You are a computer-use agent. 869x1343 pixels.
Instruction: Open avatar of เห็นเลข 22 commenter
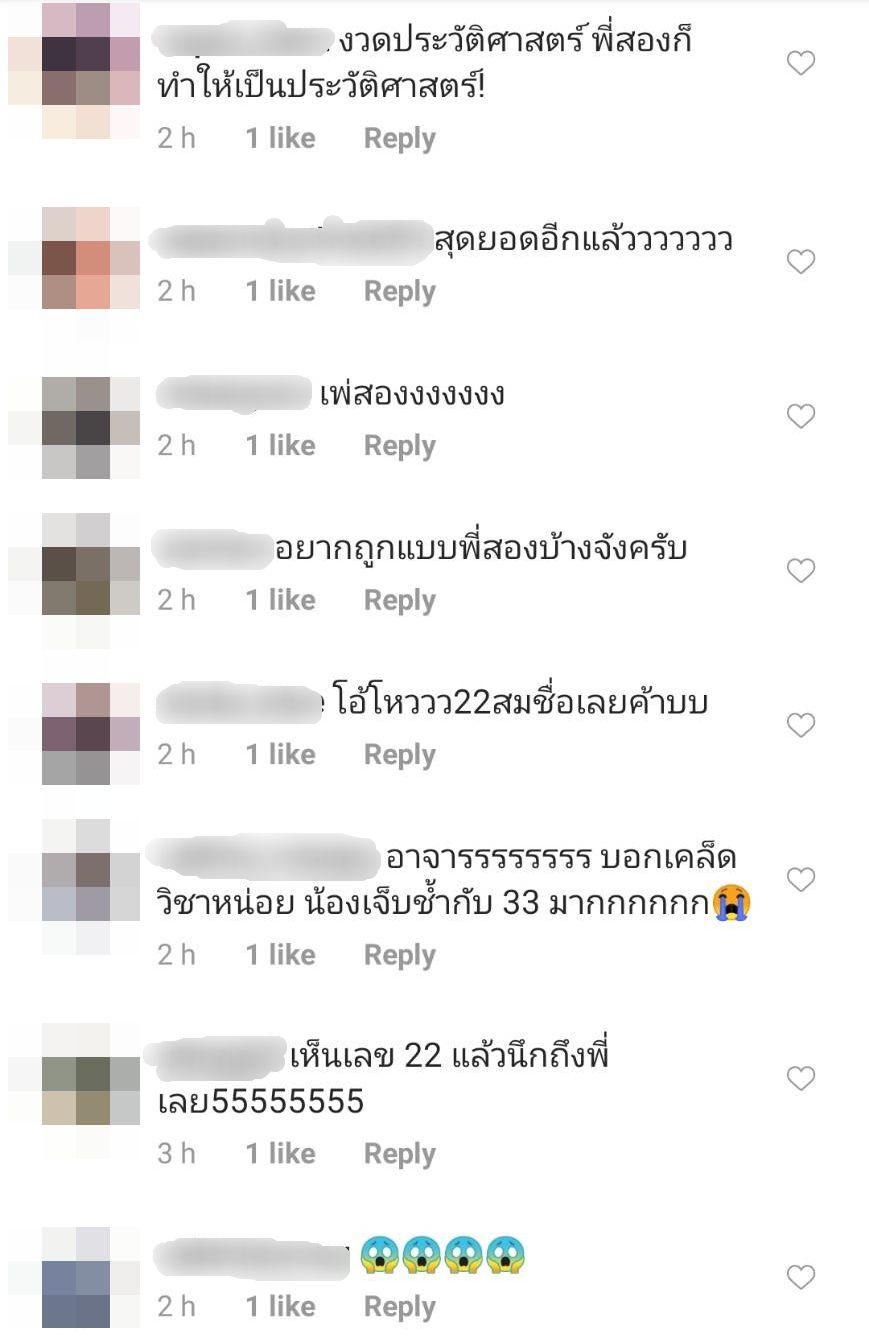(x=75, y=1075)
